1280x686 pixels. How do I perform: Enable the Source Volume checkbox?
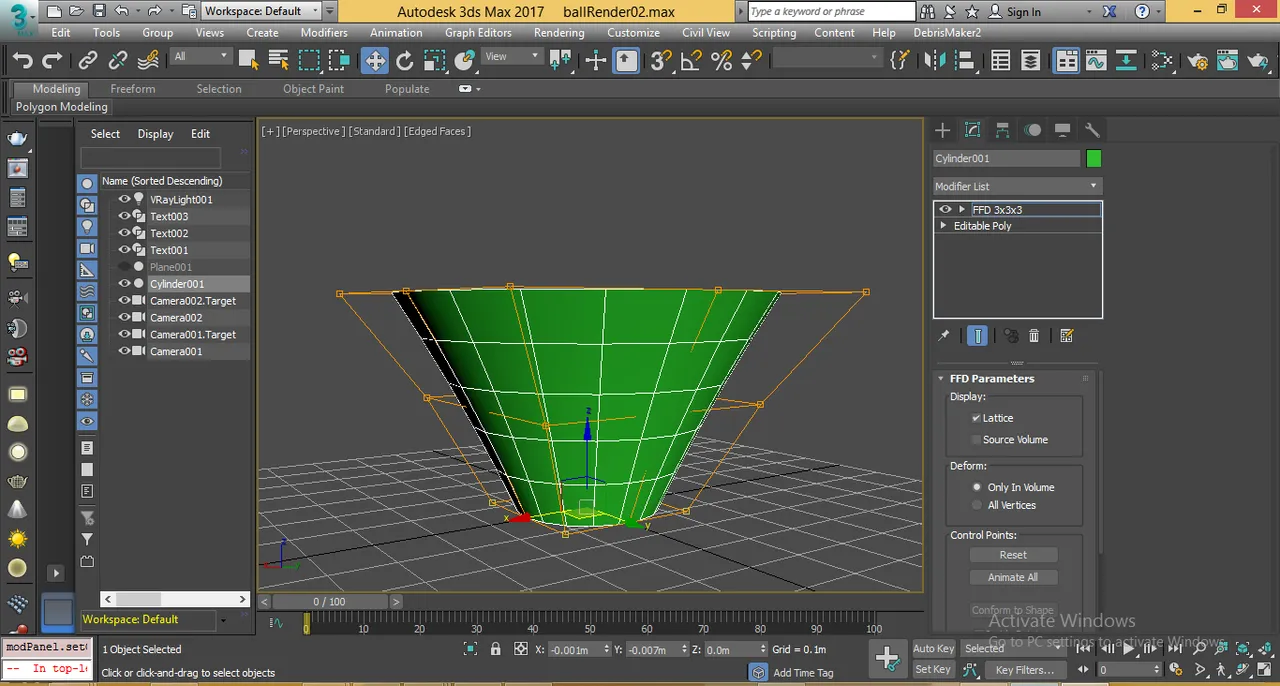(976, 440)
